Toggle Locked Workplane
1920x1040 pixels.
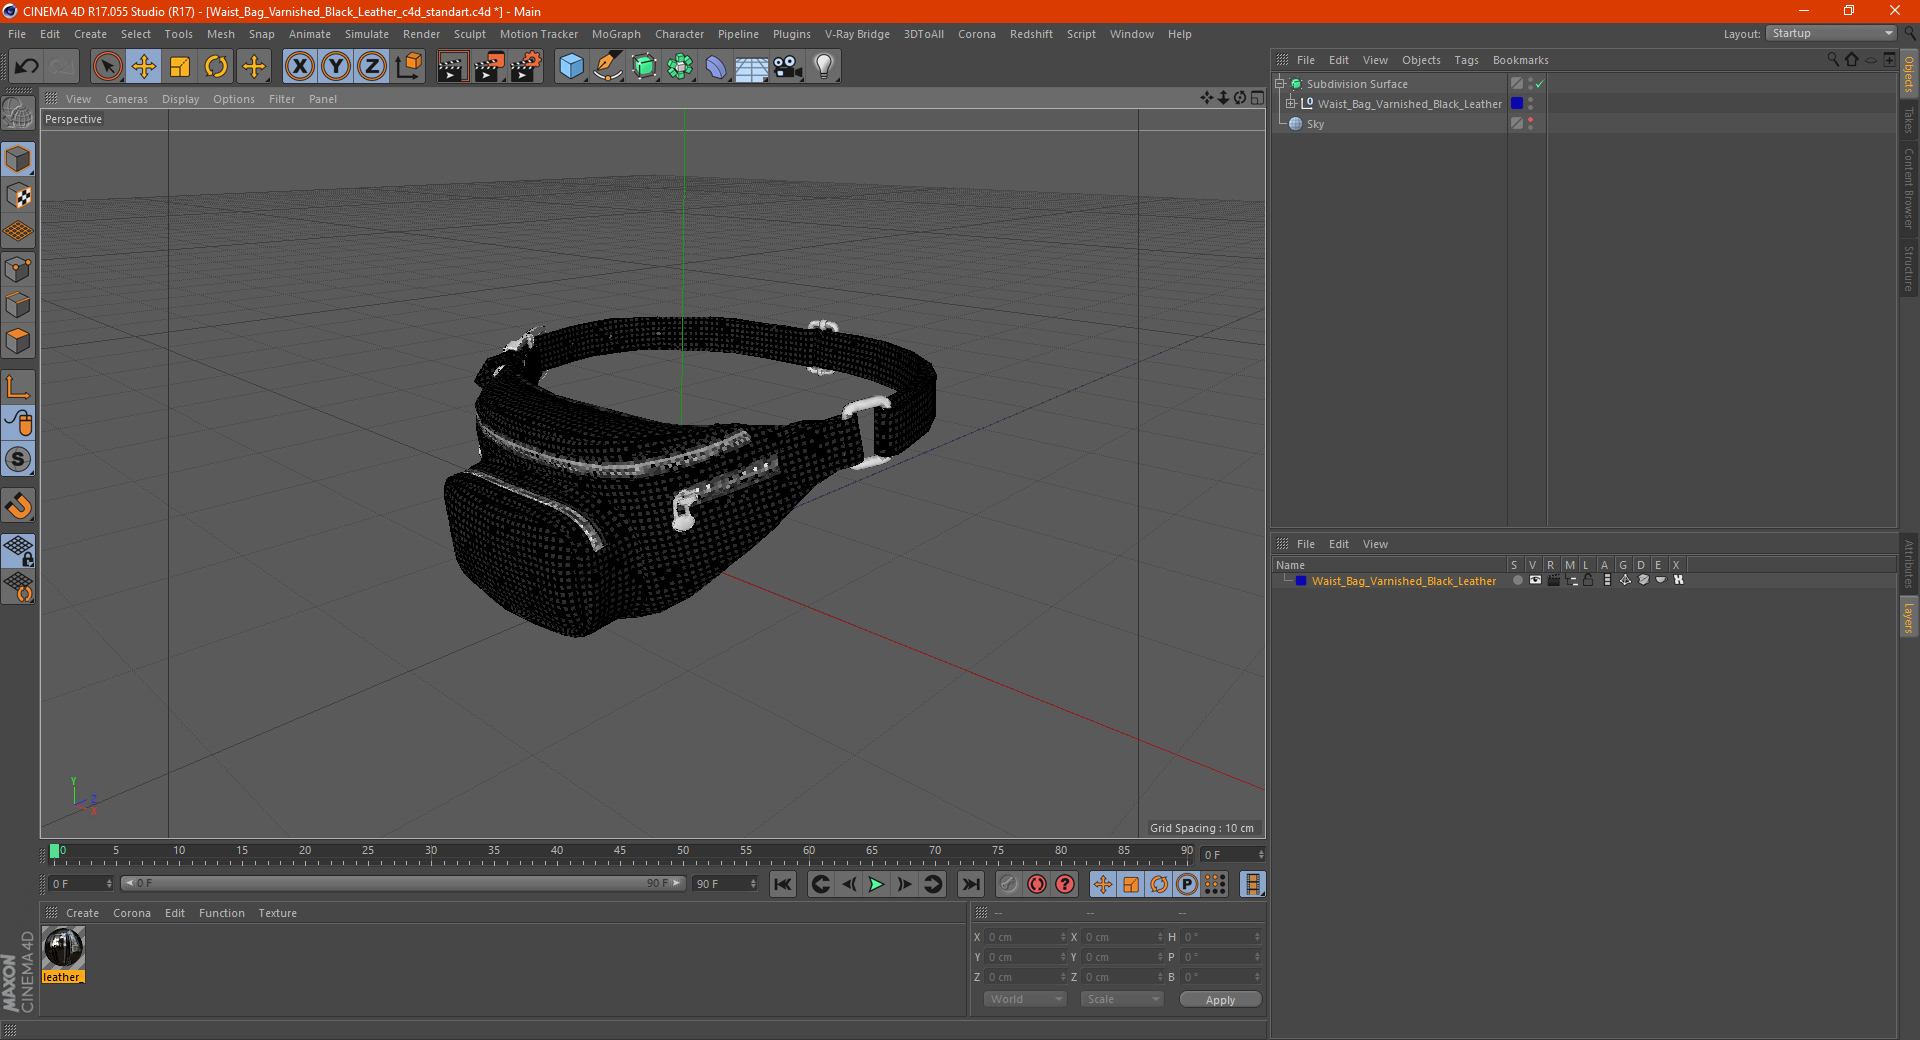[x=18, y=550]
